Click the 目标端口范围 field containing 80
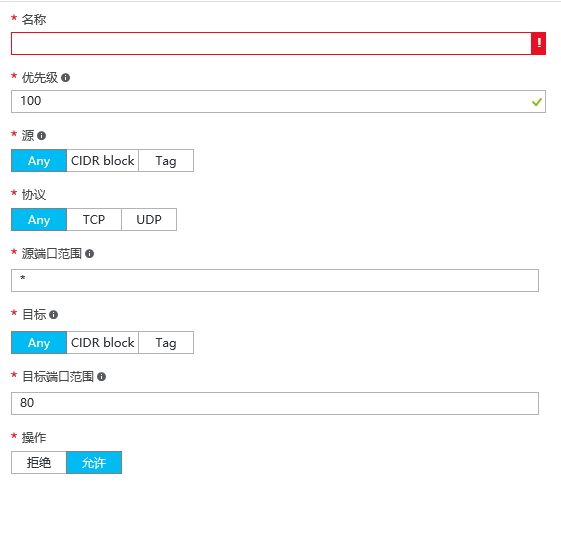 tap(275, 403)
